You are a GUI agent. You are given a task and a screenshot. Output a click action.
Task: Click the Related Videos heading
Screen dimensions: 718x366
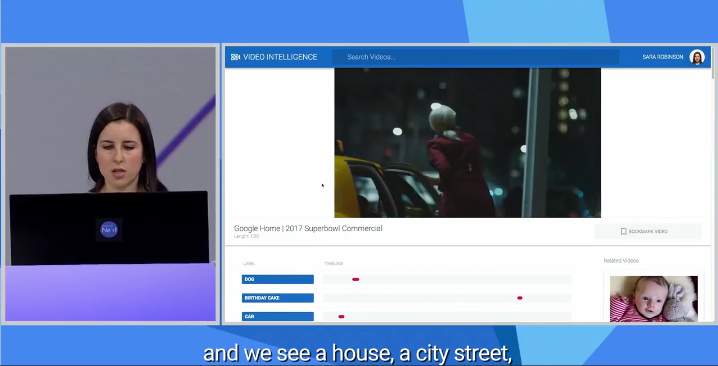point(620,261)
